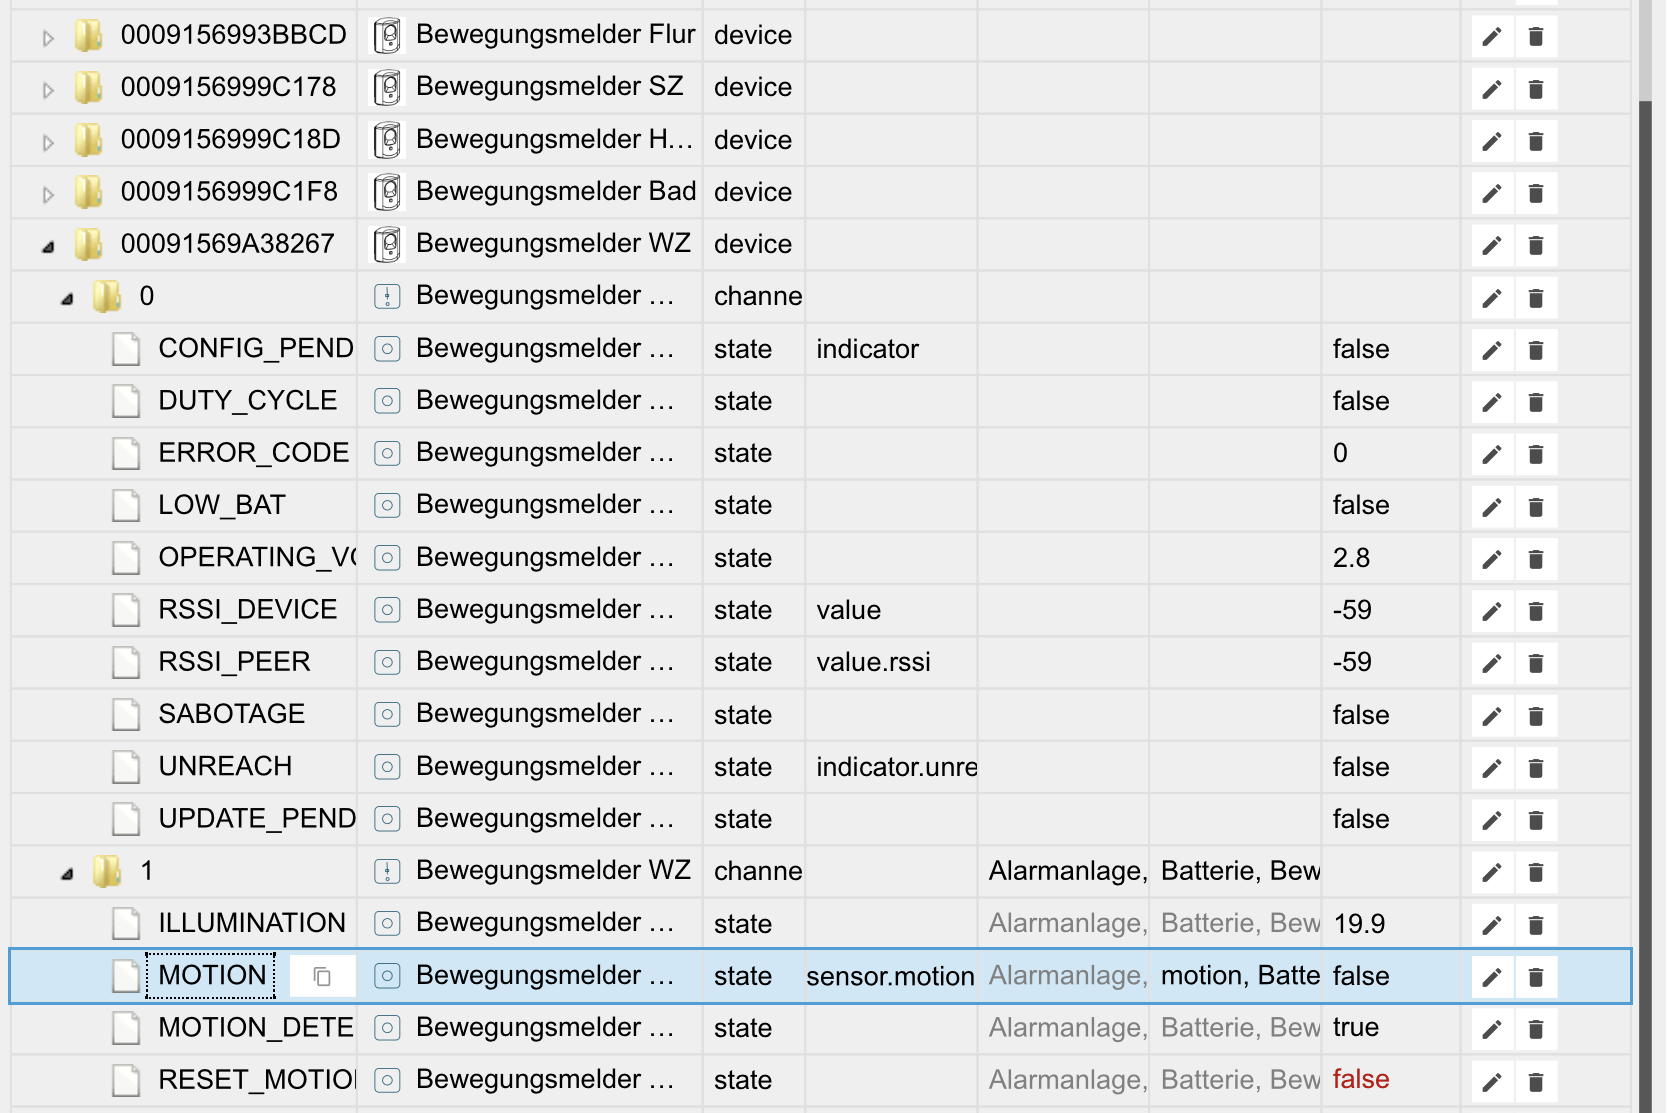Delete the RSSI_DEVICE state using trash icon
Image resolution: width=1669 pixels, height=1113 pixels.
[x=1536, y=611]
